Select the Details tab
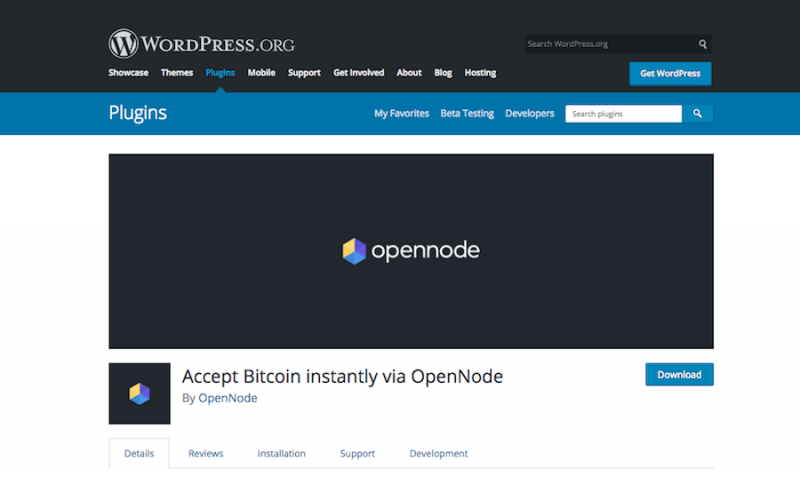 pyautogui.click(x=139, y=453)
